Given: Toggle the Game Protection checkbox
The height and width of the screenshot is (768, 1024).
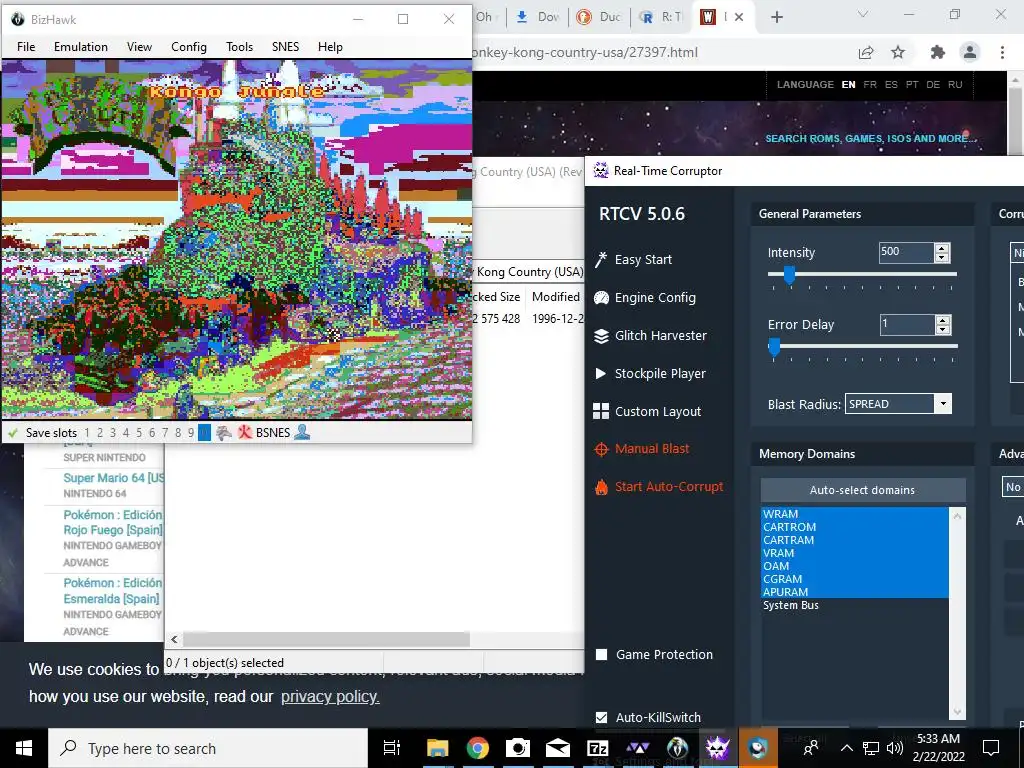Looking at the screenshot, I should click(601, 654).
